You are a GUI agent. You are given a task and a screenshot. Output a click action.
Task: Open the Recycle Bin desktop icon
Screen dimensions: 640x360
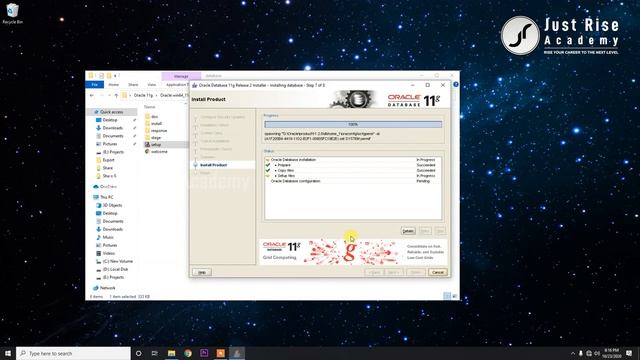[12, 13]
